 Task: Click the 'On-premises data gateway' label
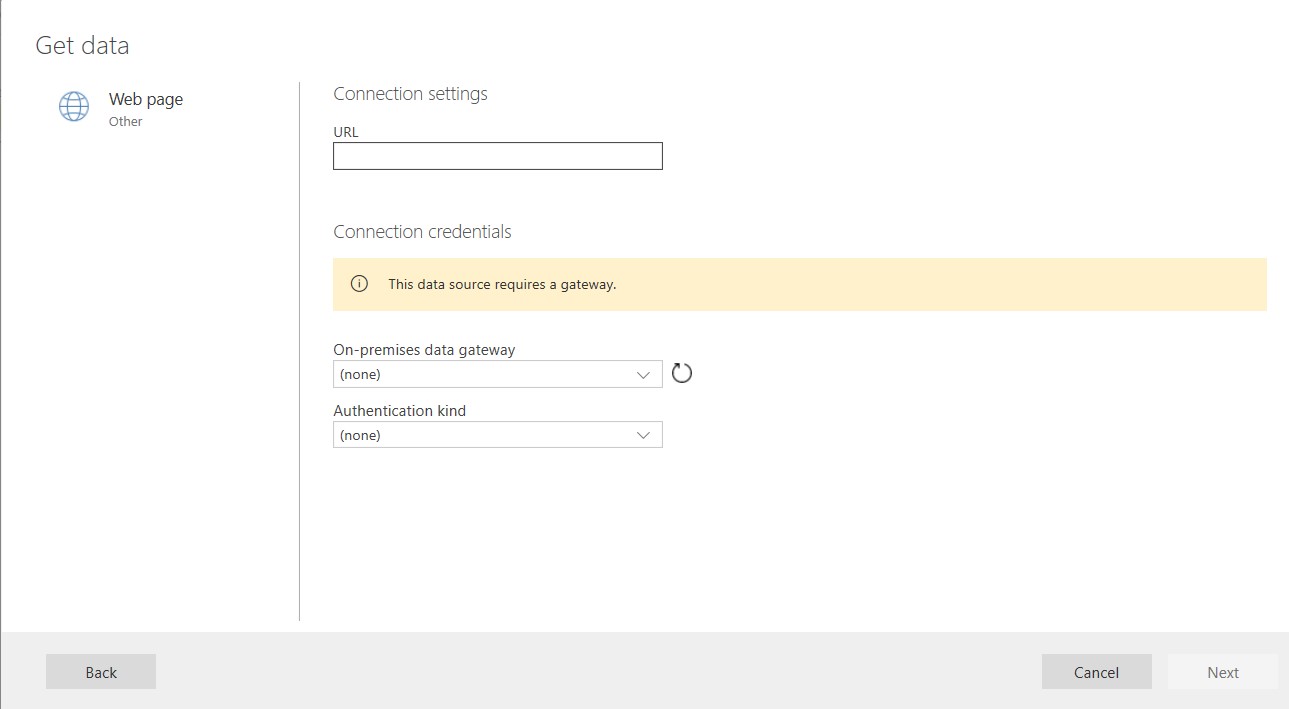tap(424, 350)
